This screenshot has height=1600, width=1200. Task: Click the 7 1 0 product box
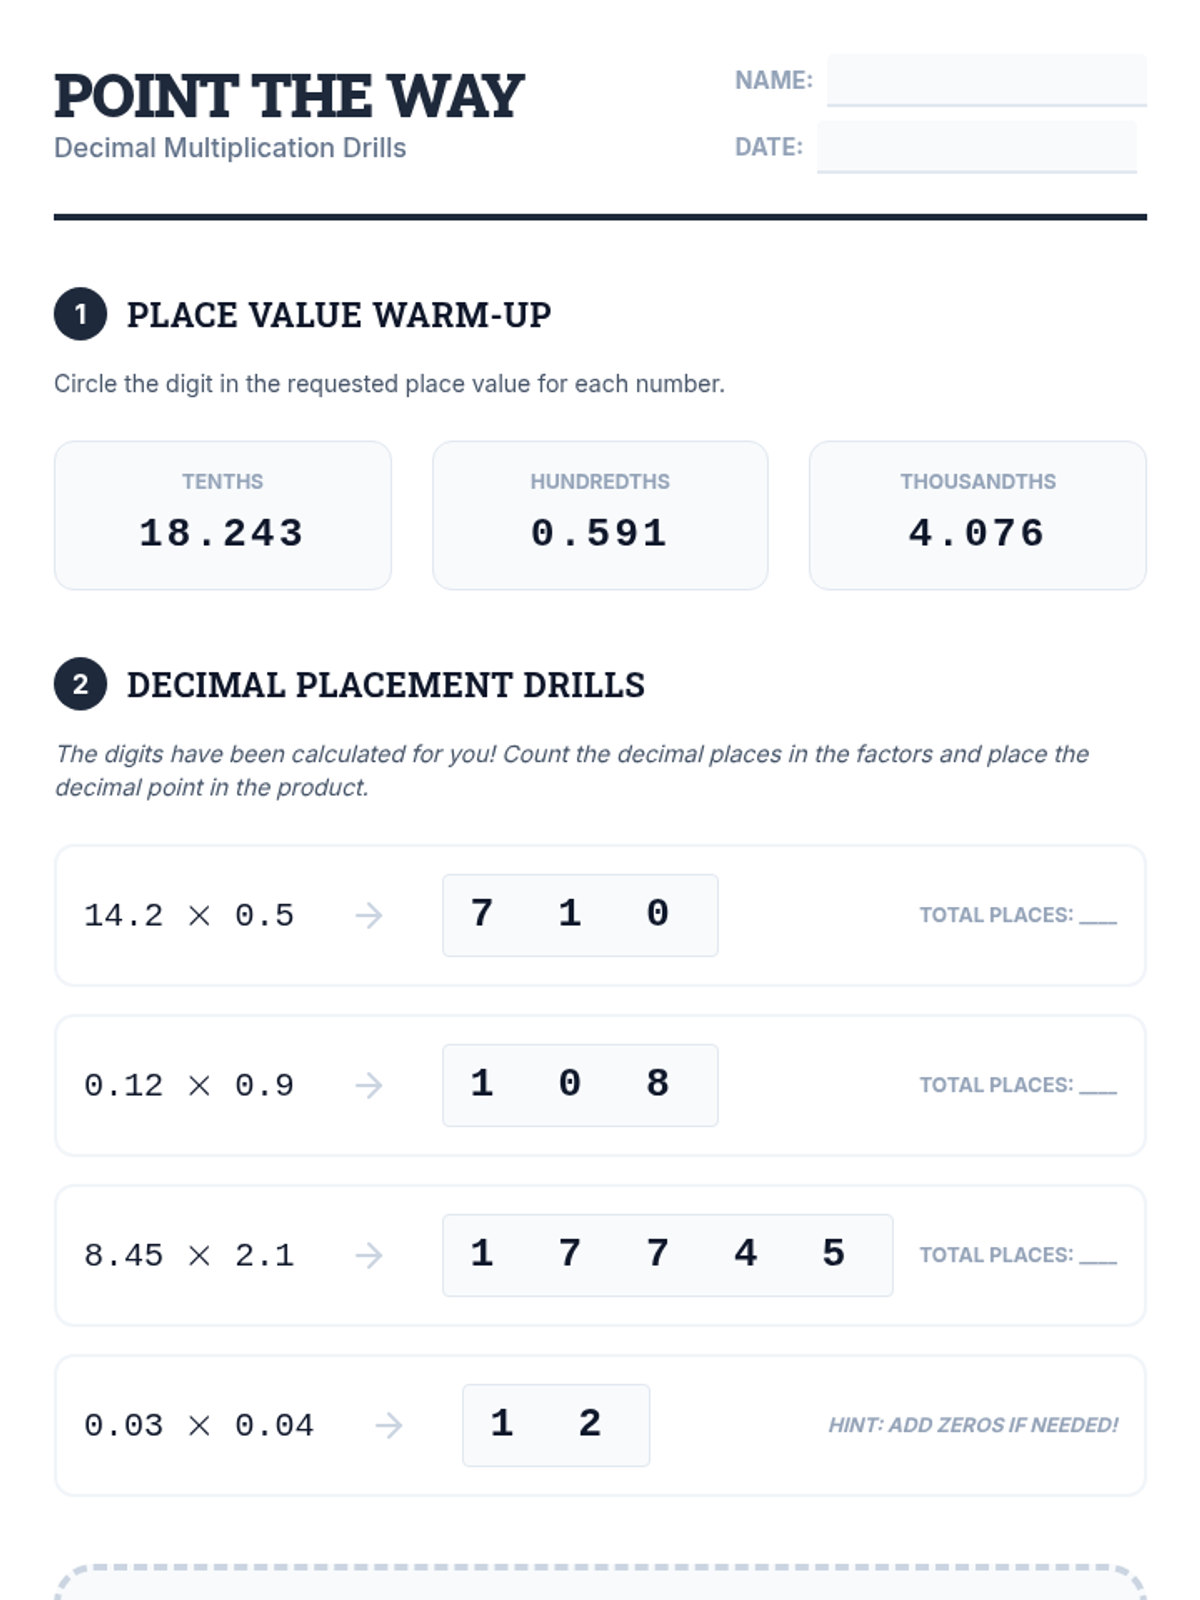(580, 915)
